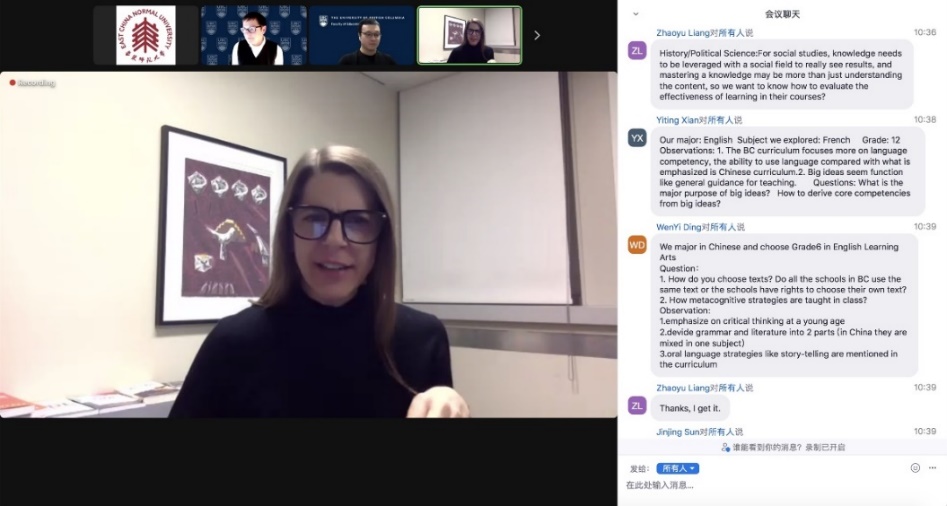
Task: Click sender name Yiting Xian
Action: click(x=678, y=120)
